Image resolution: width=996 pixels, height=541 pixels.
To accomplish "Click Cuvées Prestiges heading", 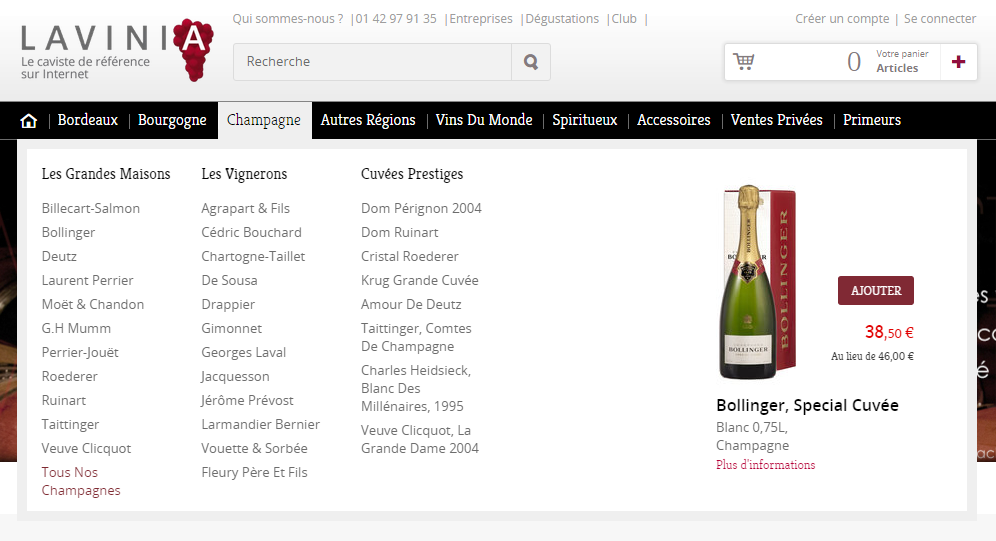I will coord(412,174).
